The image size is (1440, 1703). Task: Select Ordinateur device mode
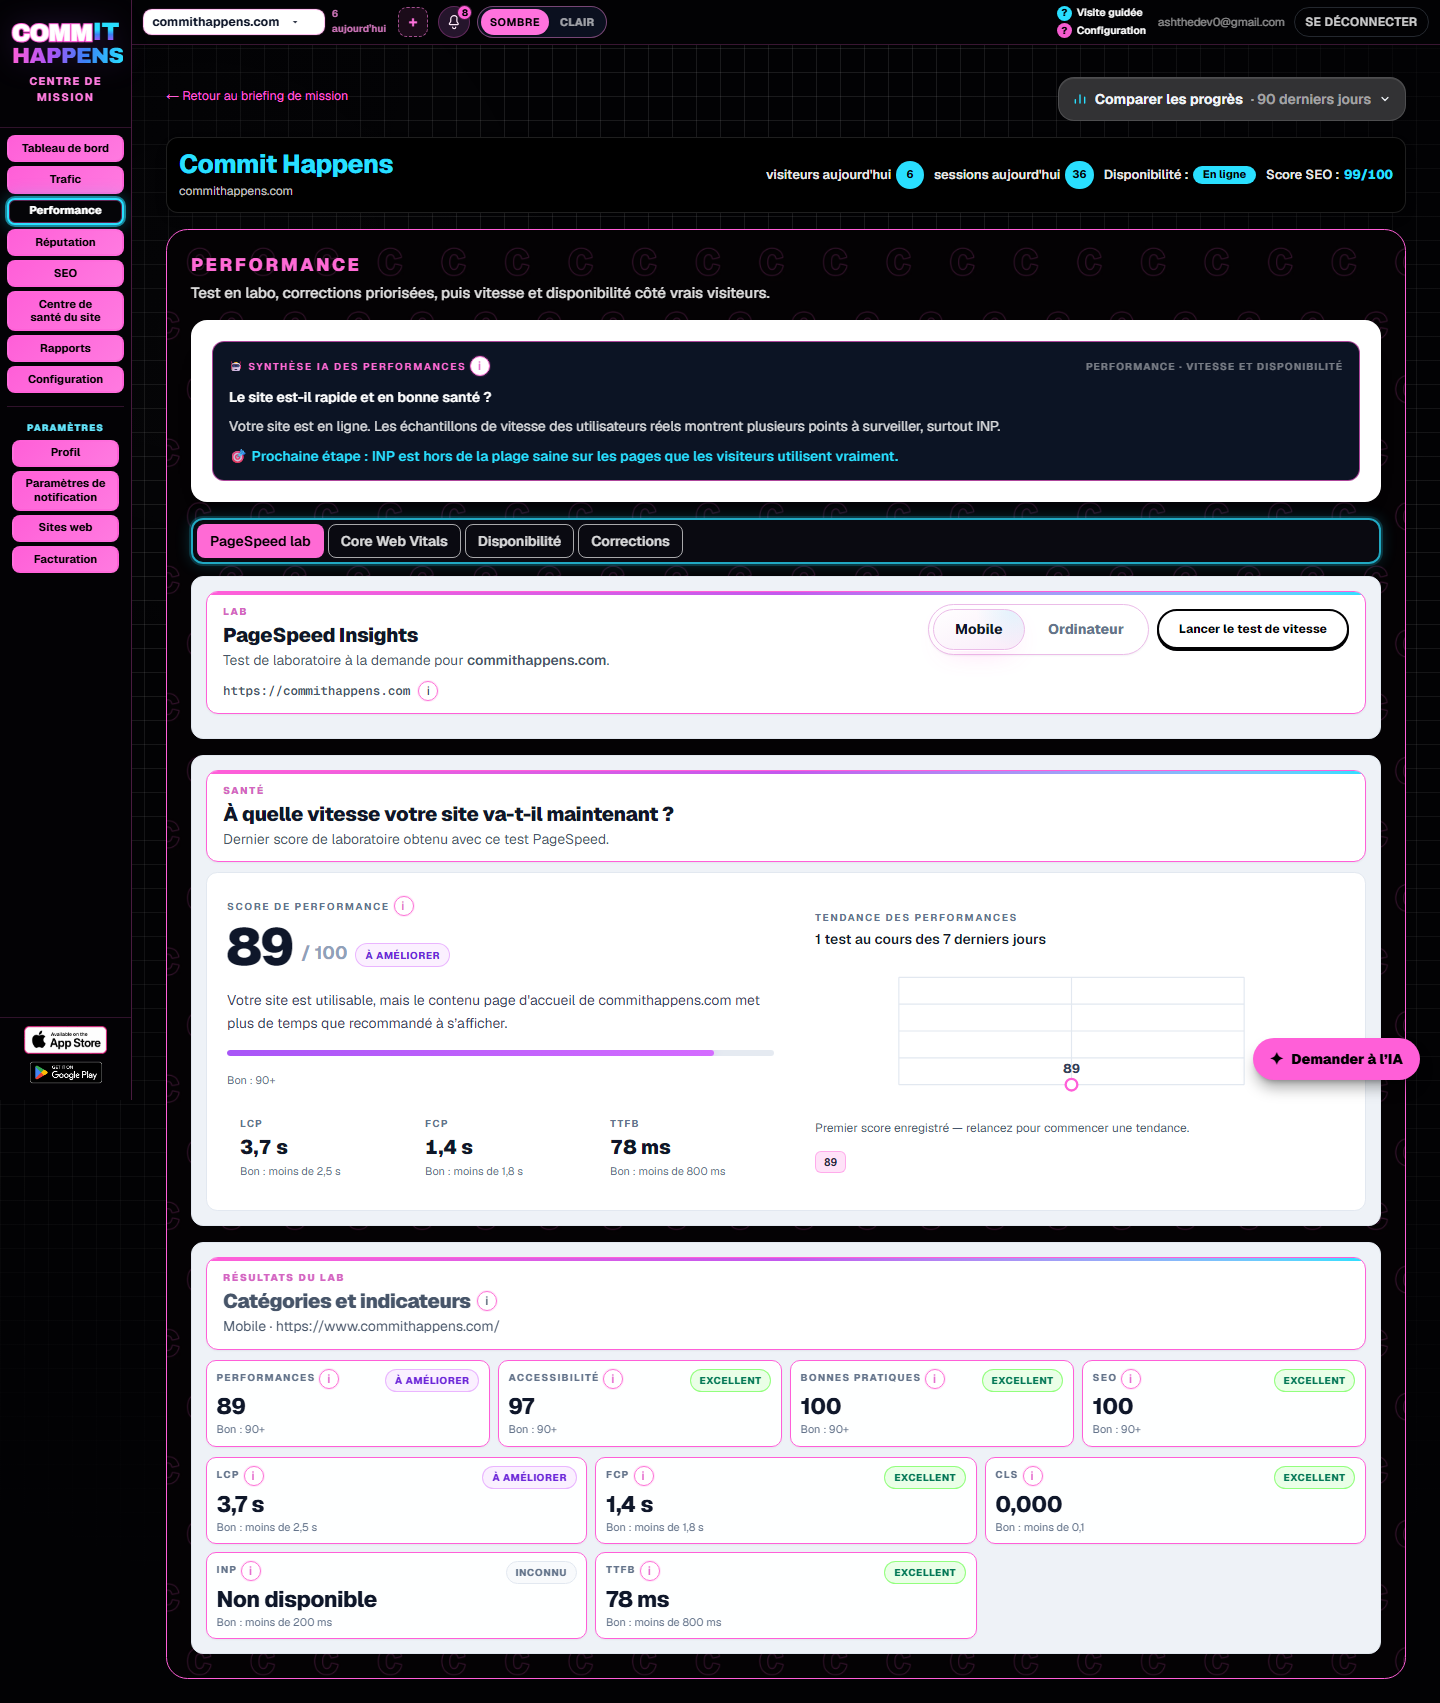pos(1085,629)
